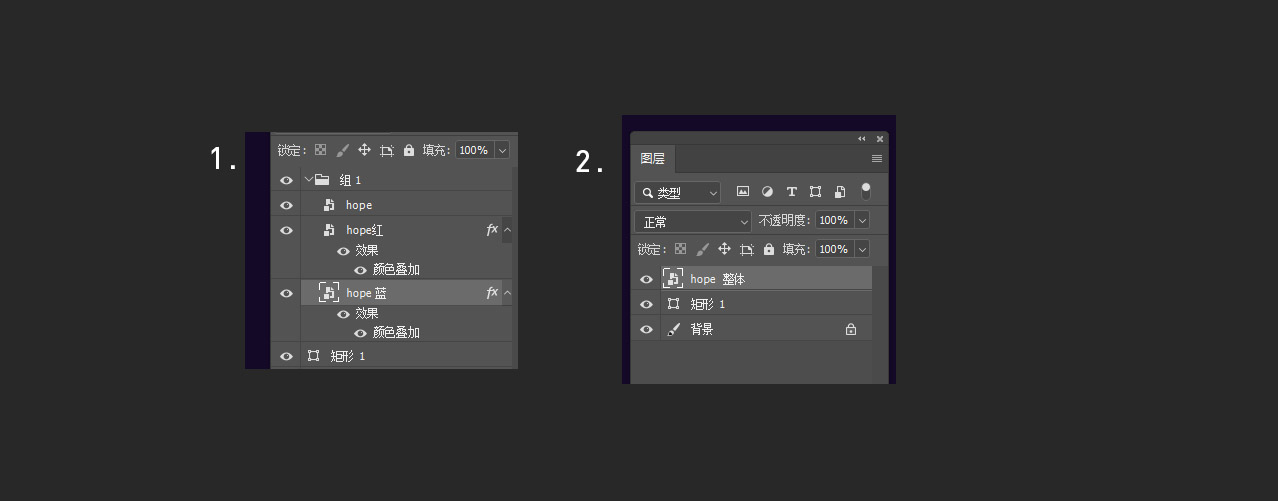Filter layers by pixel layers icon
This screenshot has height=501, width=1278.
(743, 191)
